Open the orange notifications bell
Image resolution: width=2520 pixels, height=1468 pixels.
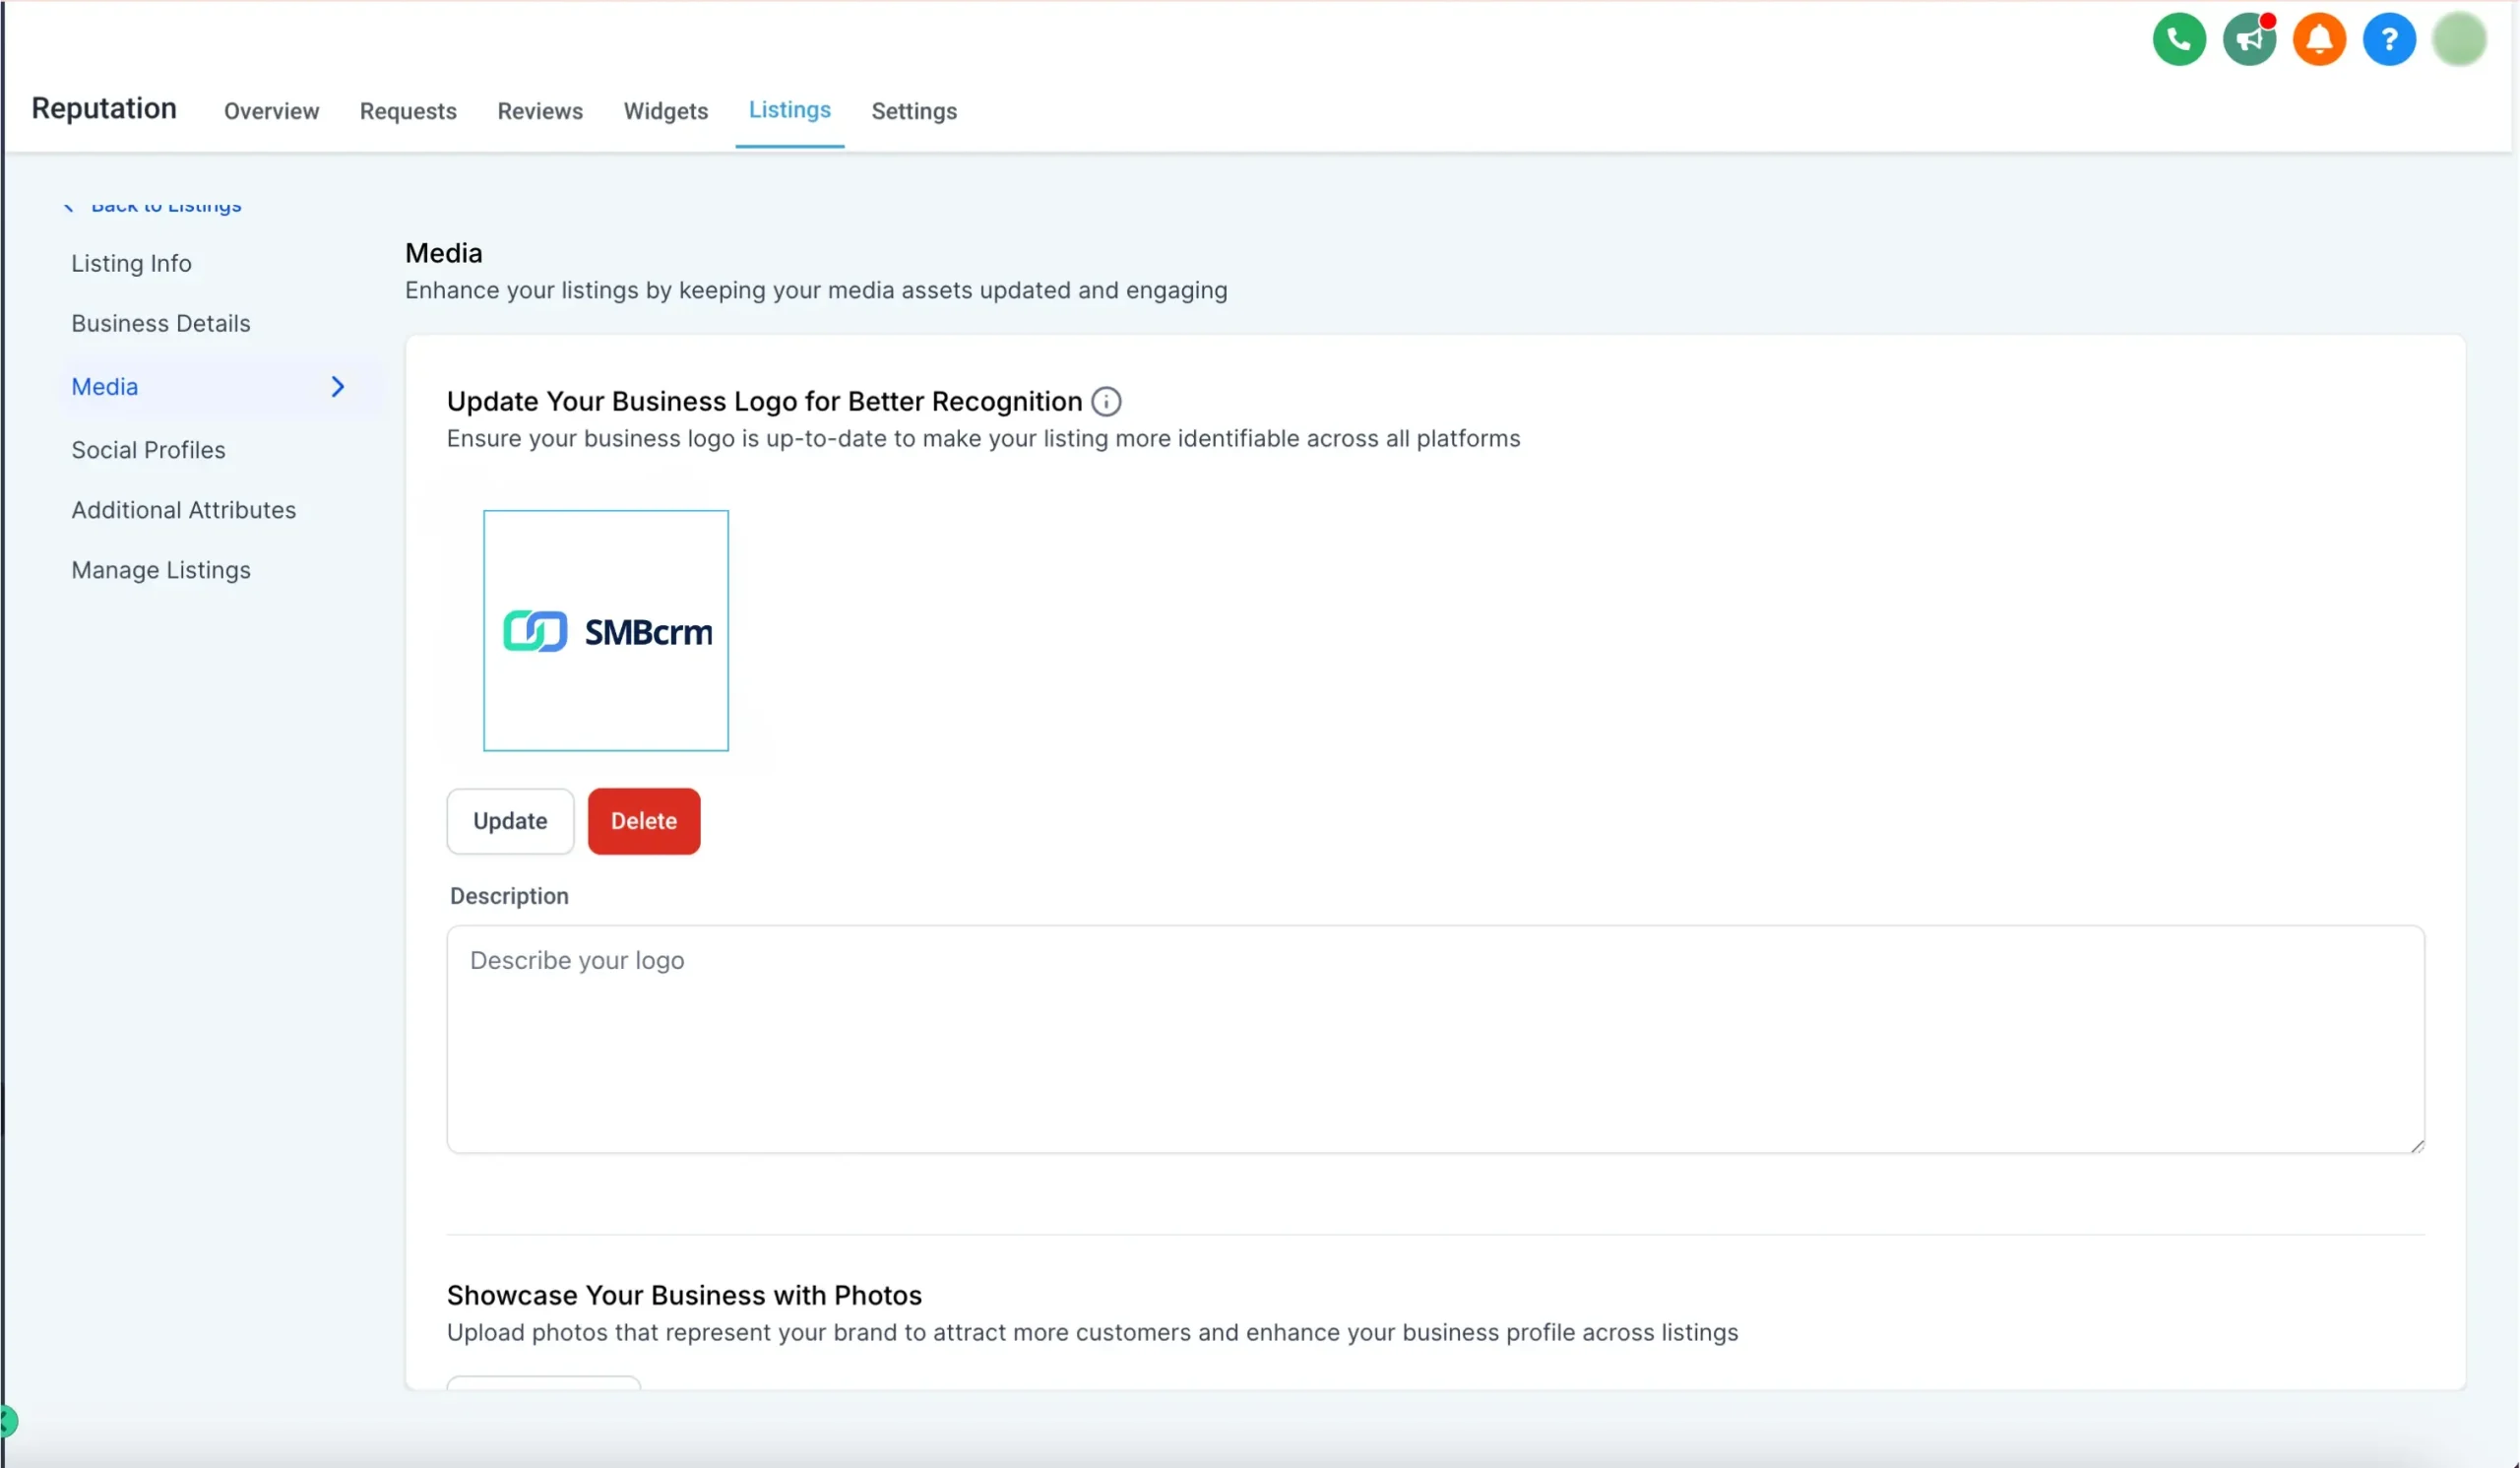[x=2319, y=40]
